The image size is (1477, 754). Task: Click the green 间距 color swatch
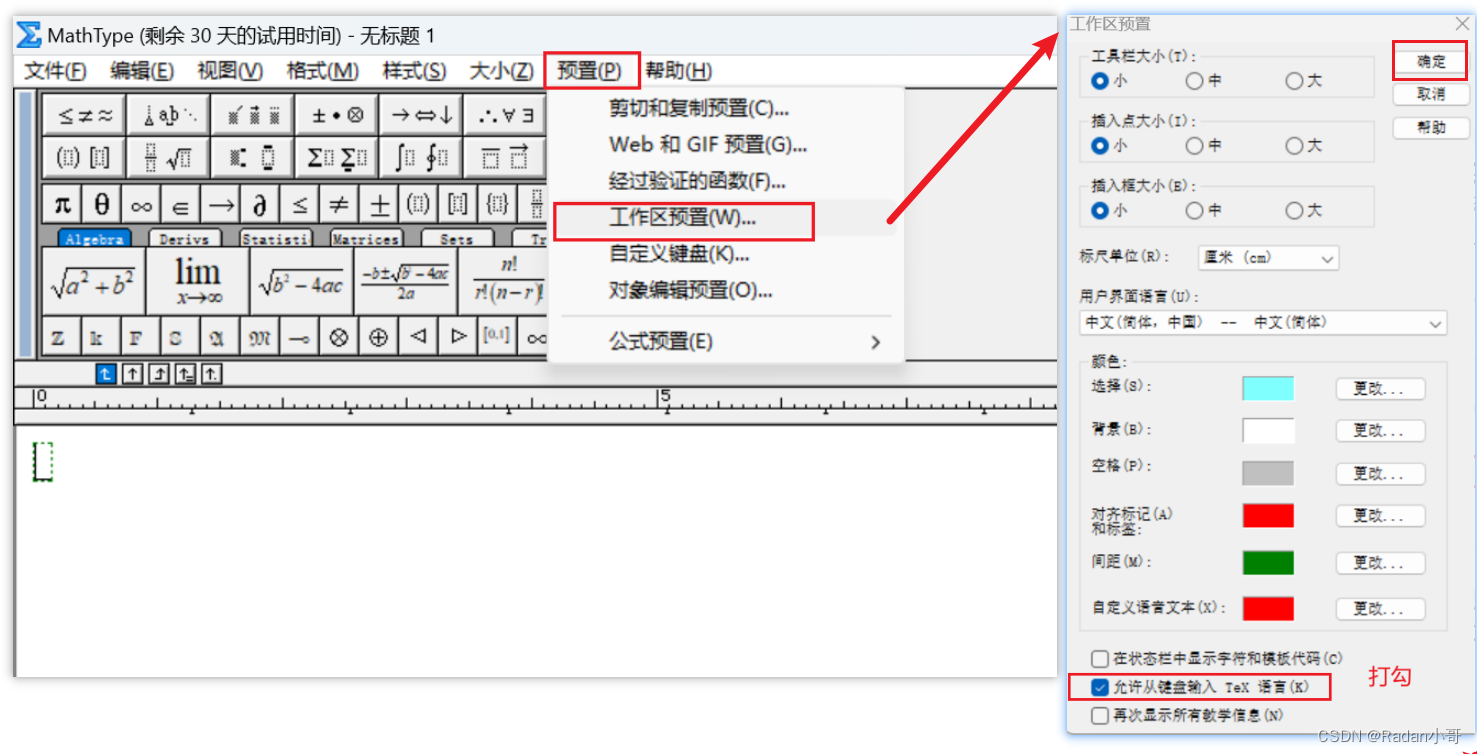point(1268,563)
